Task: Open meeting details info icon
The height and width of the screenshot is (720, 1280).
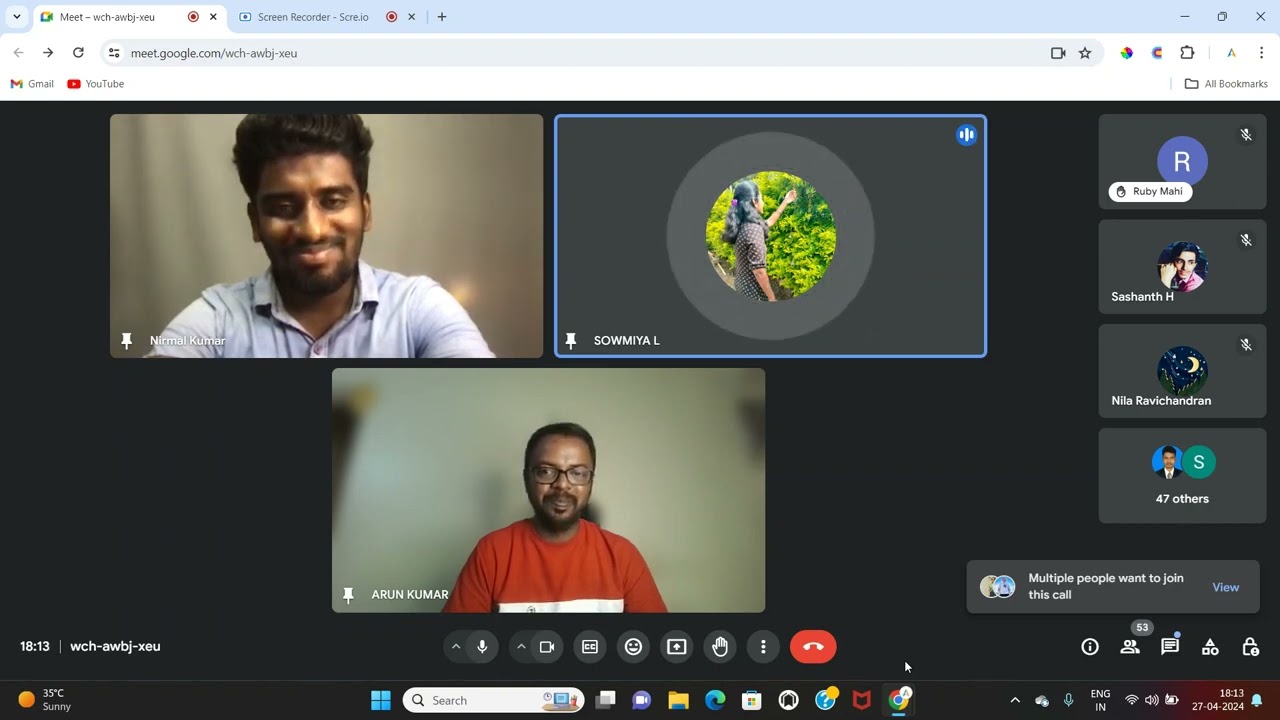Action: pos(1090,647)
